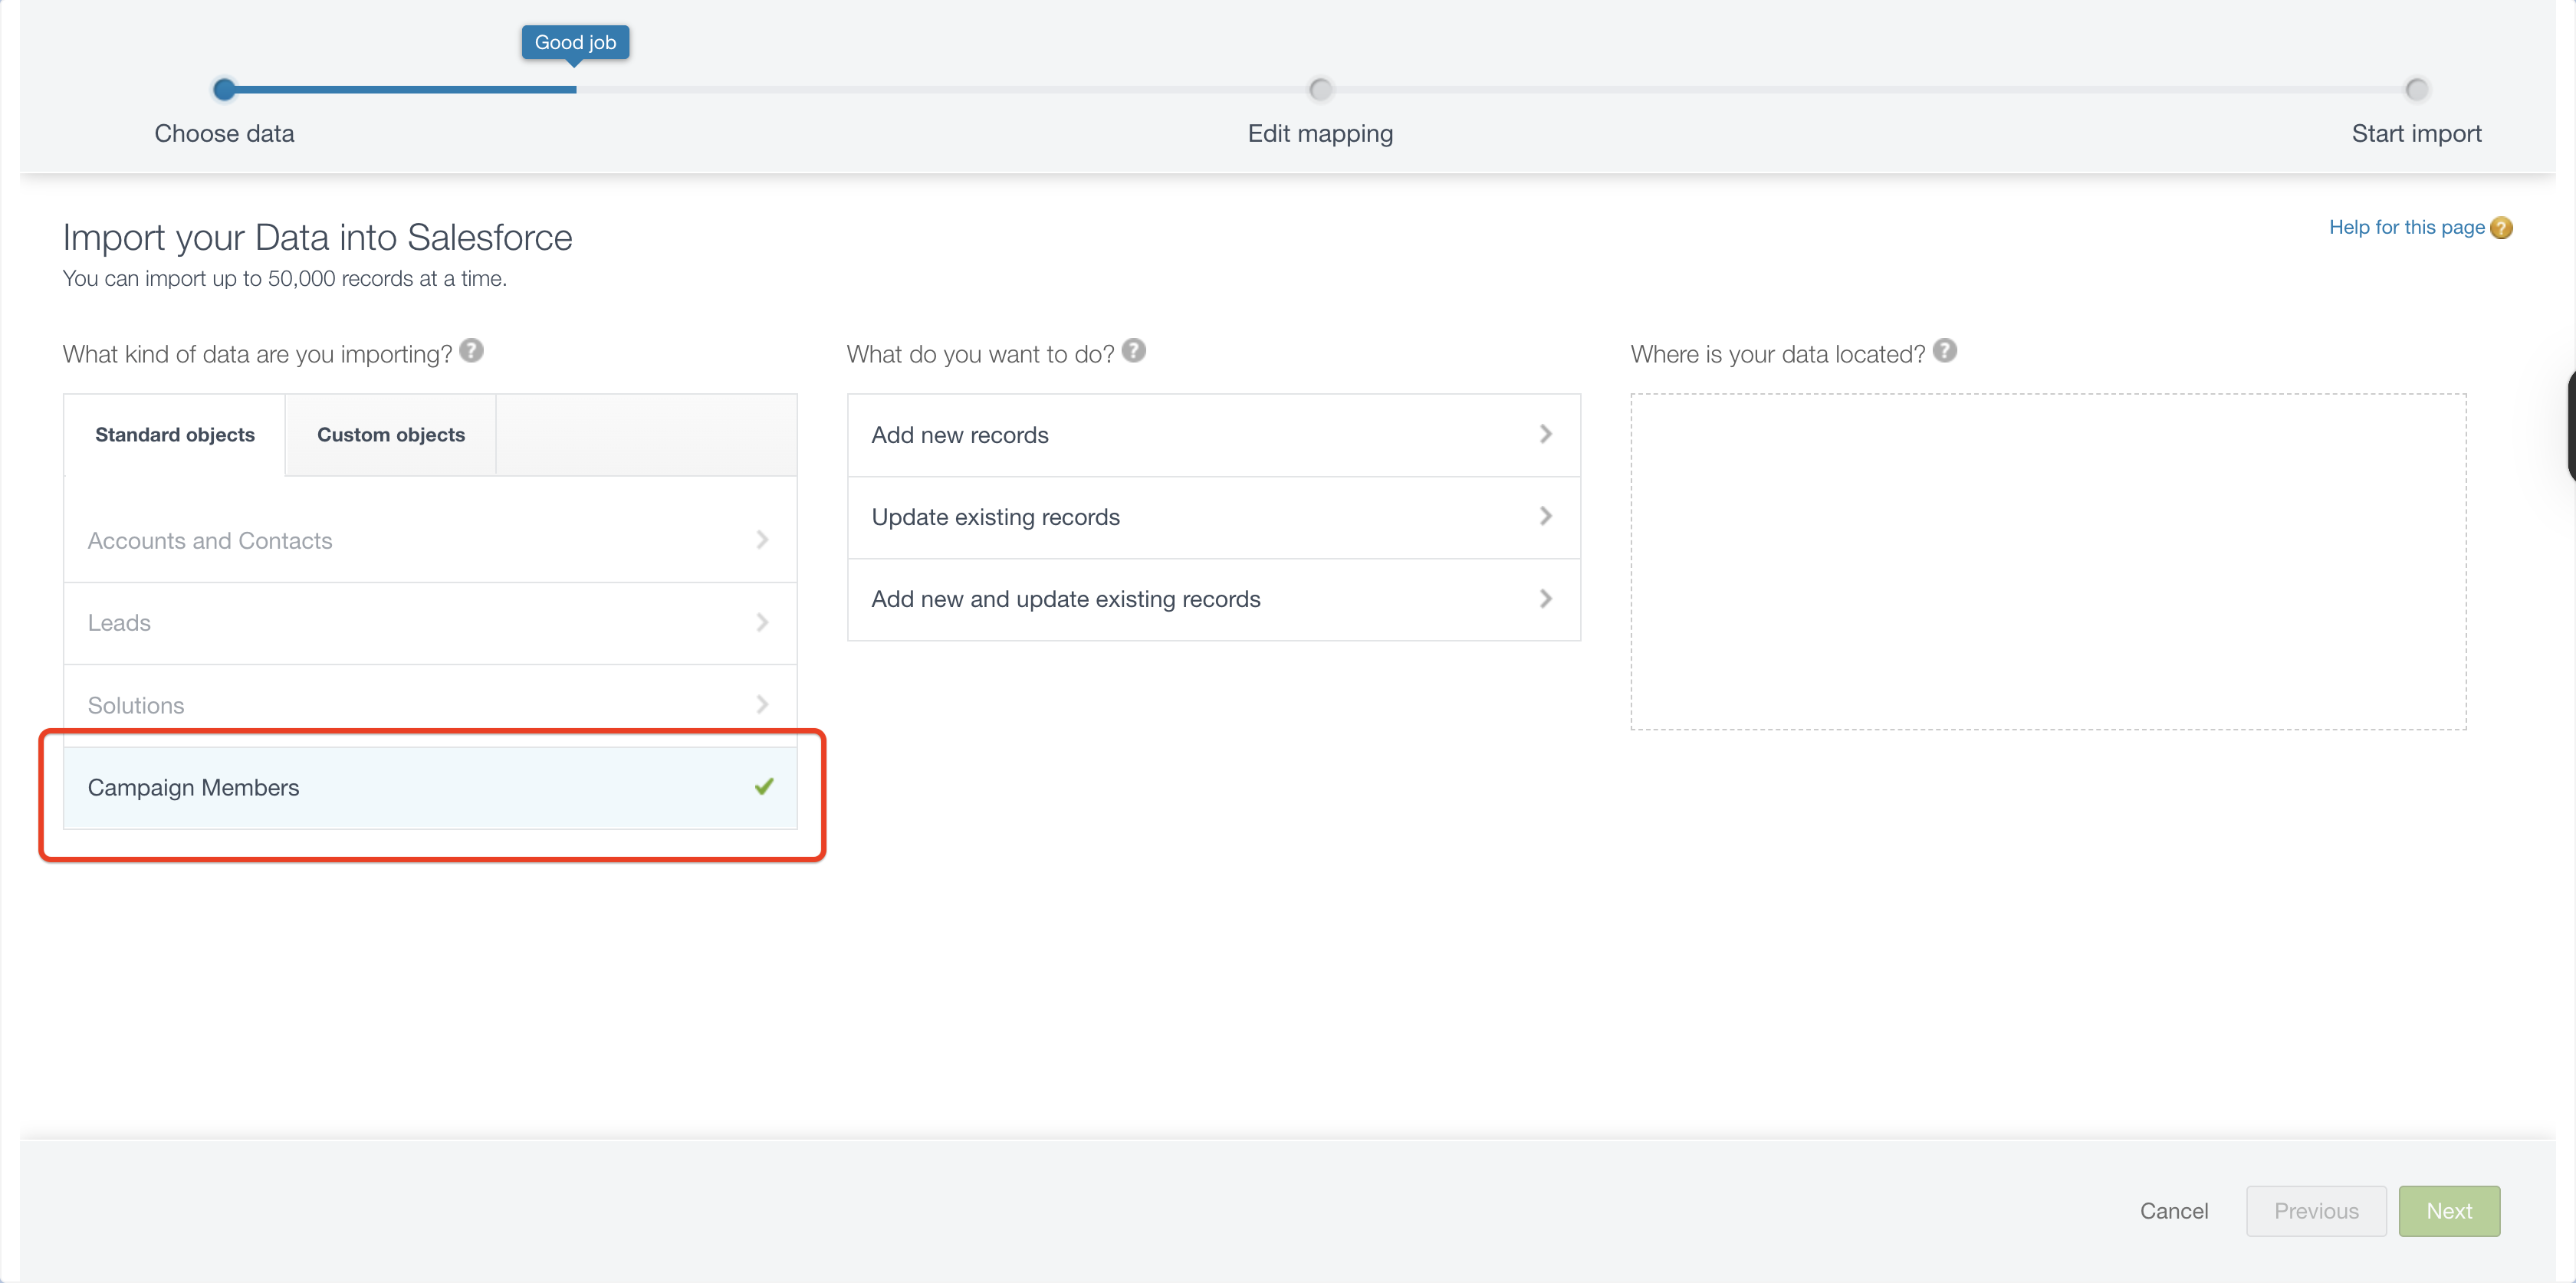Switch to the Custom objects tab

click(391, 435)
